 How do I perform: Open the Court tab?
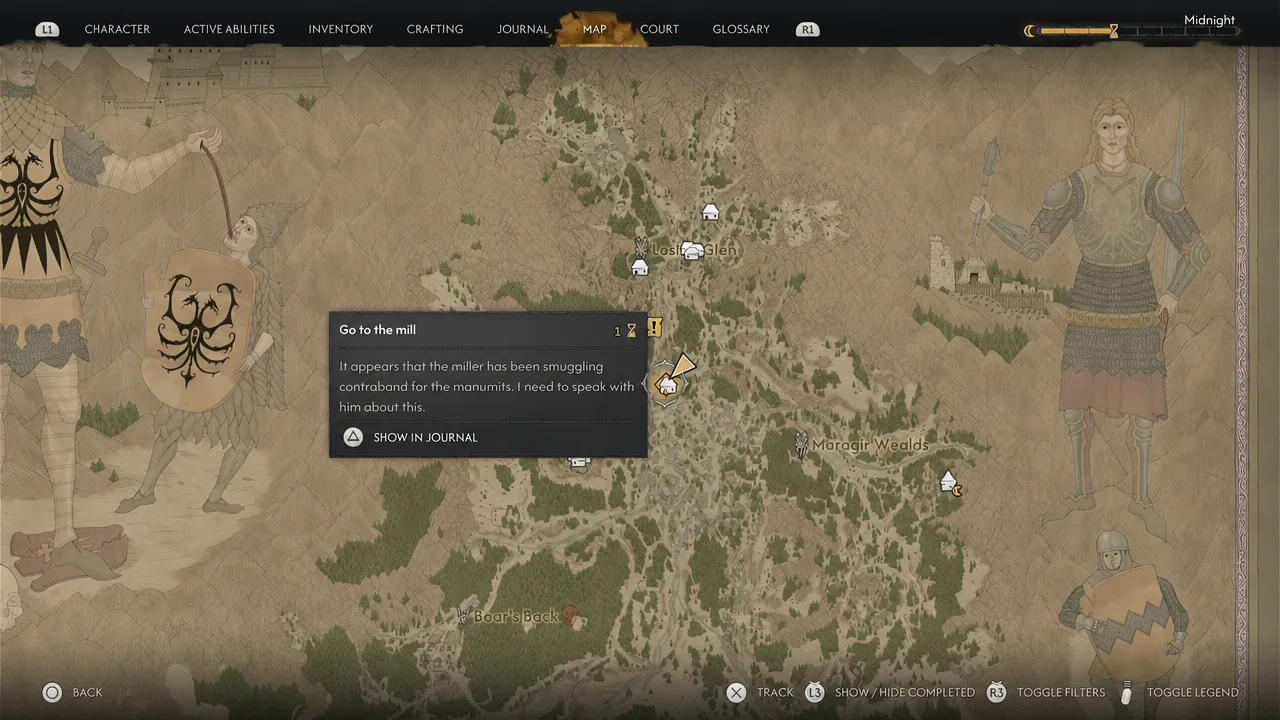pos(659,29)
